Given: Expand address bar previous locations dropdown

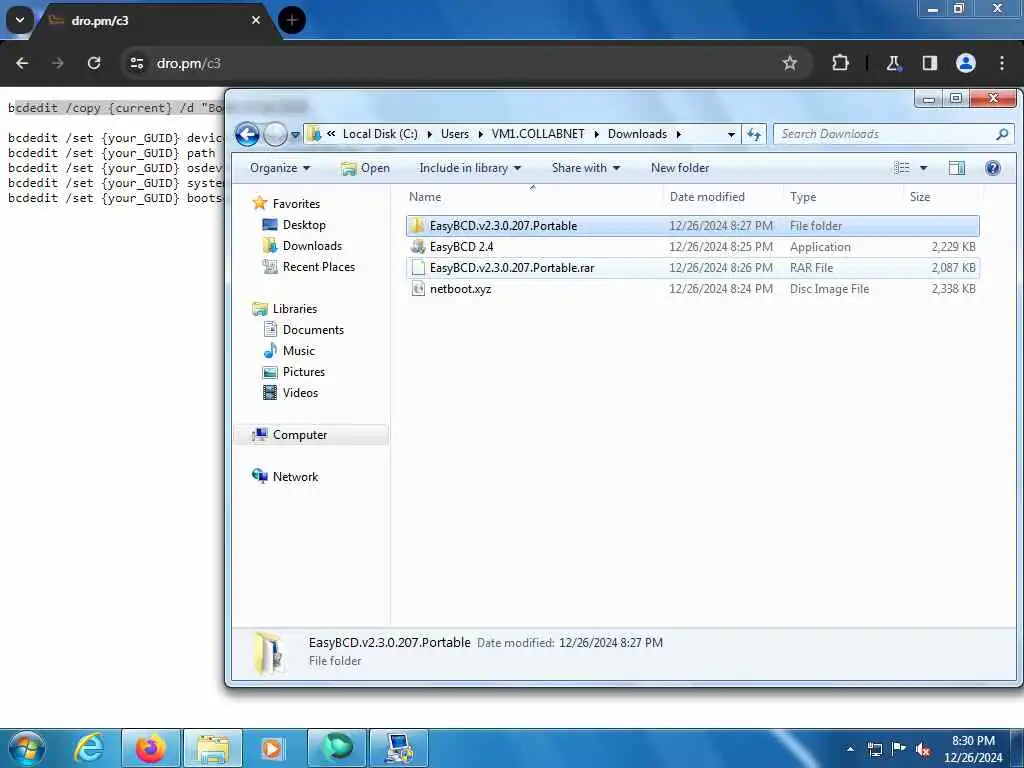Looking at the screenshot, I should click(731, 135).
